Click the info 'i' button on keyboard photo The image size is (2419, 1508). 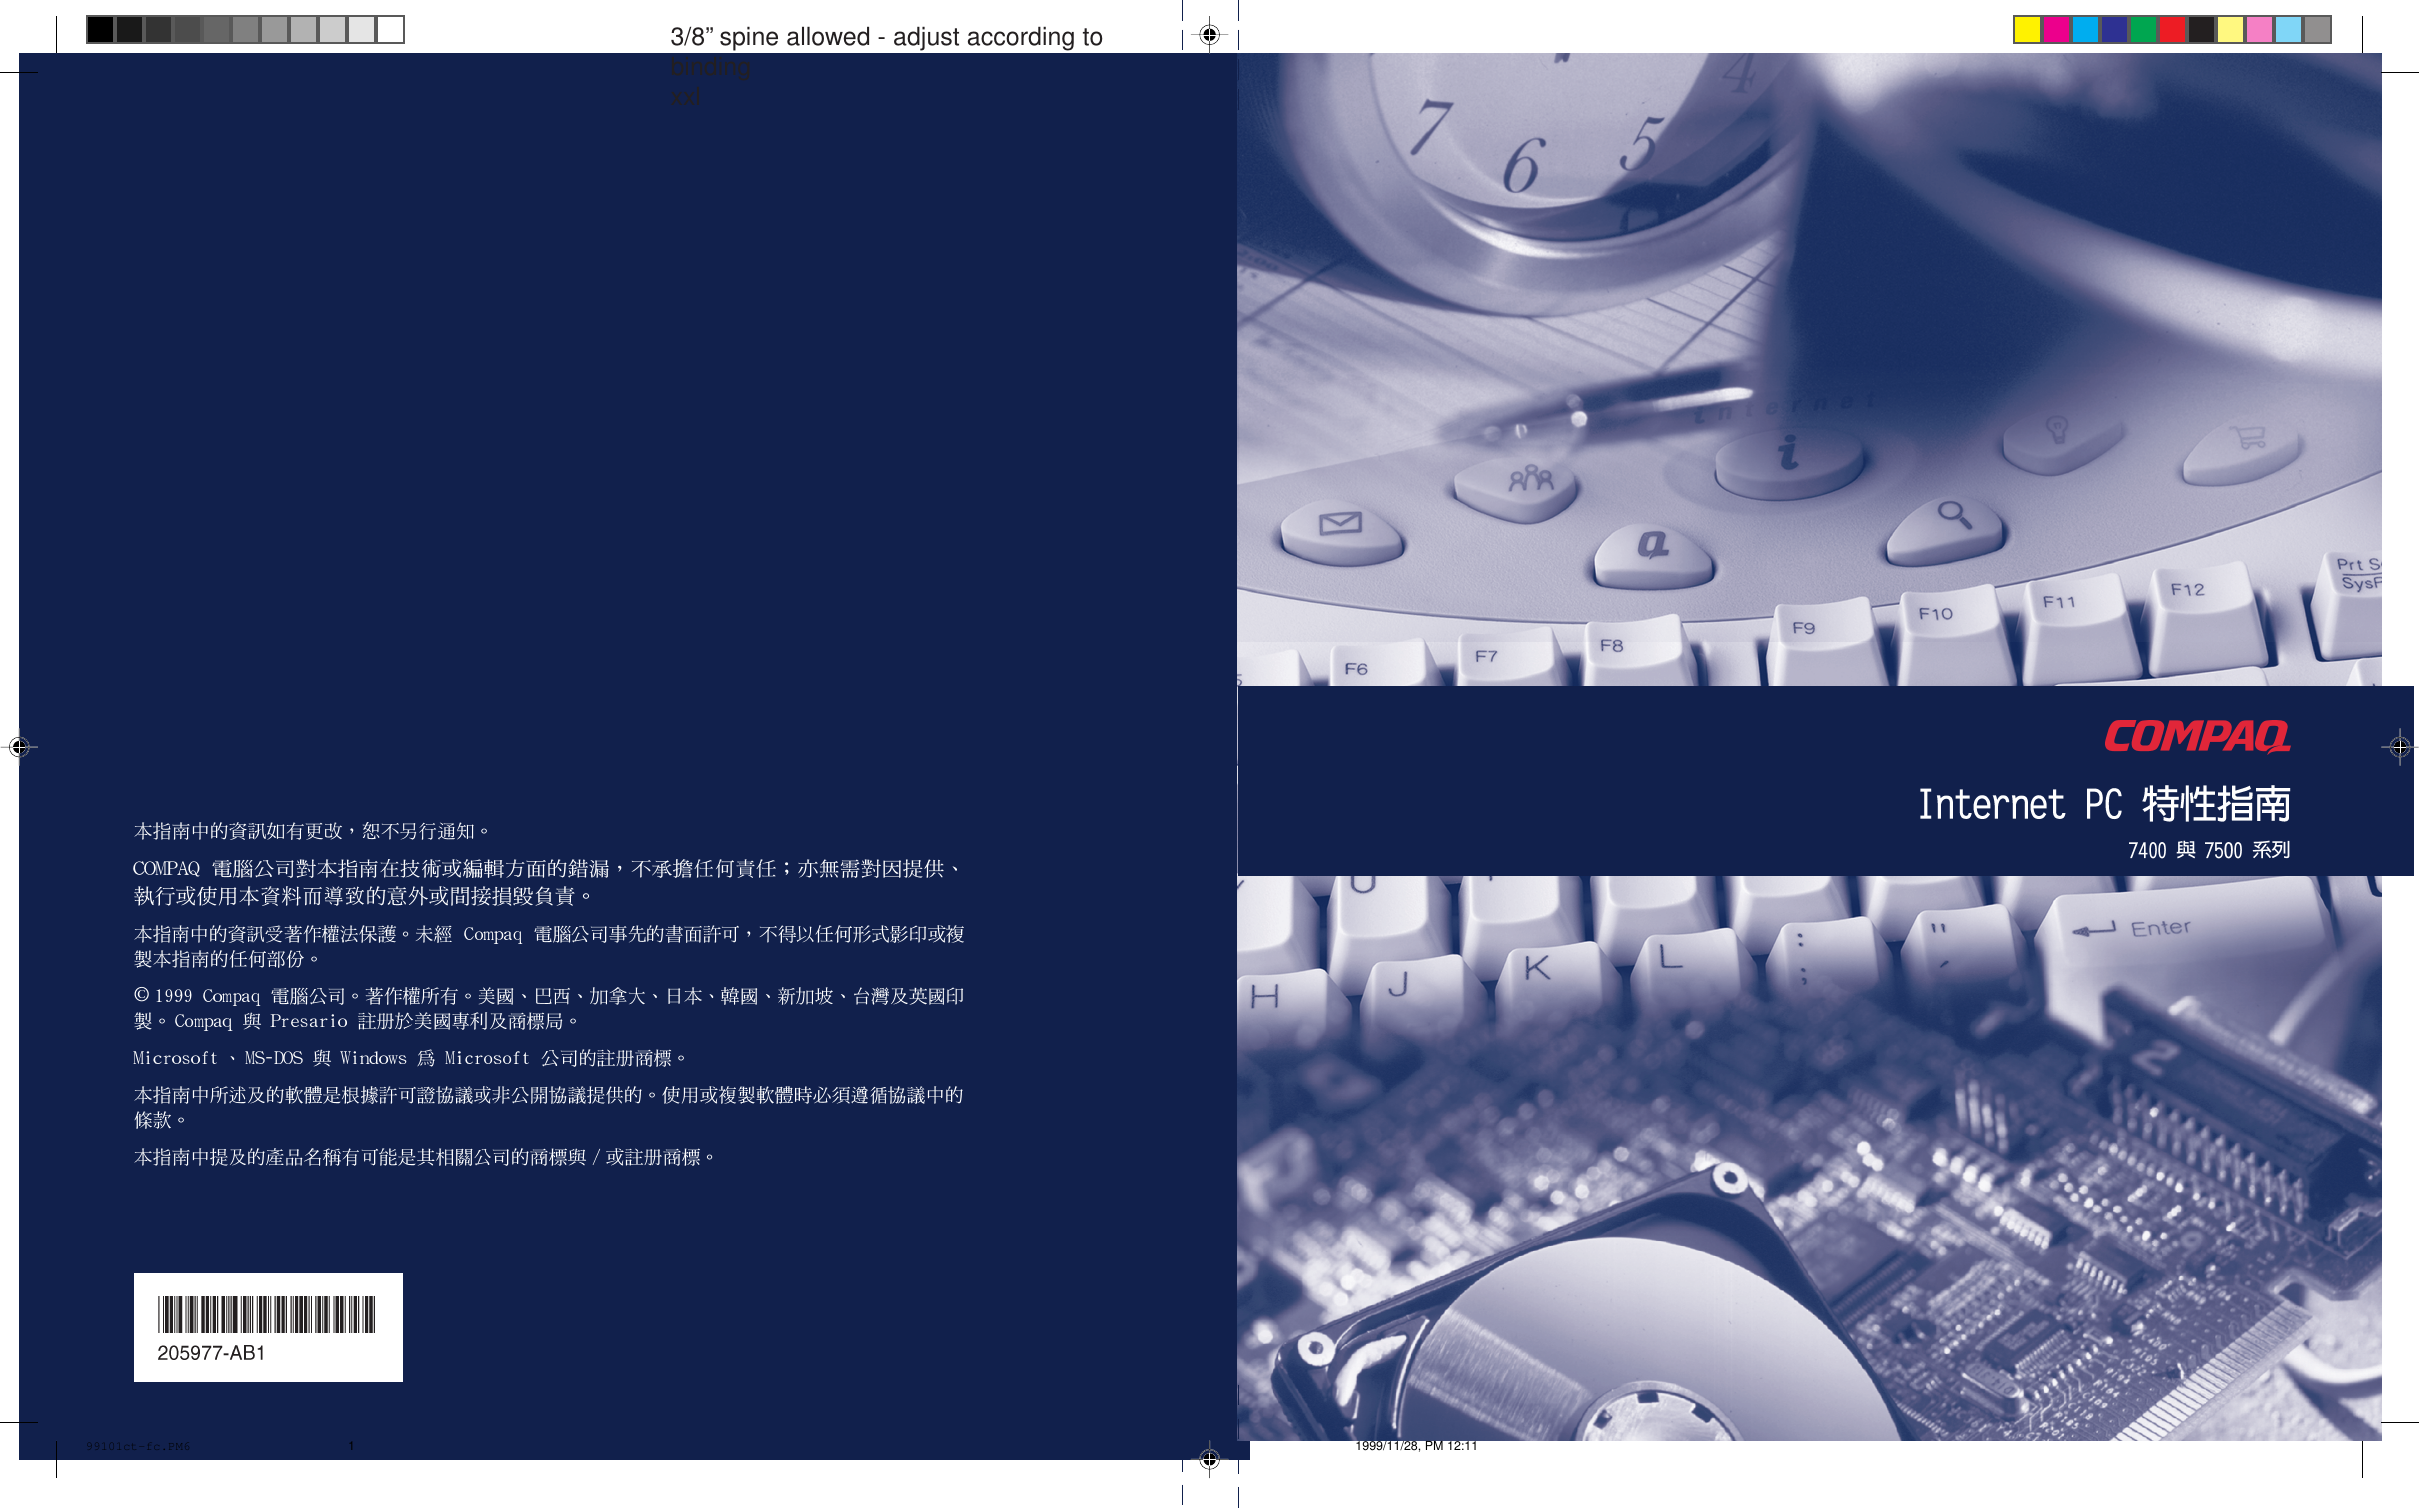point(1789,461)
